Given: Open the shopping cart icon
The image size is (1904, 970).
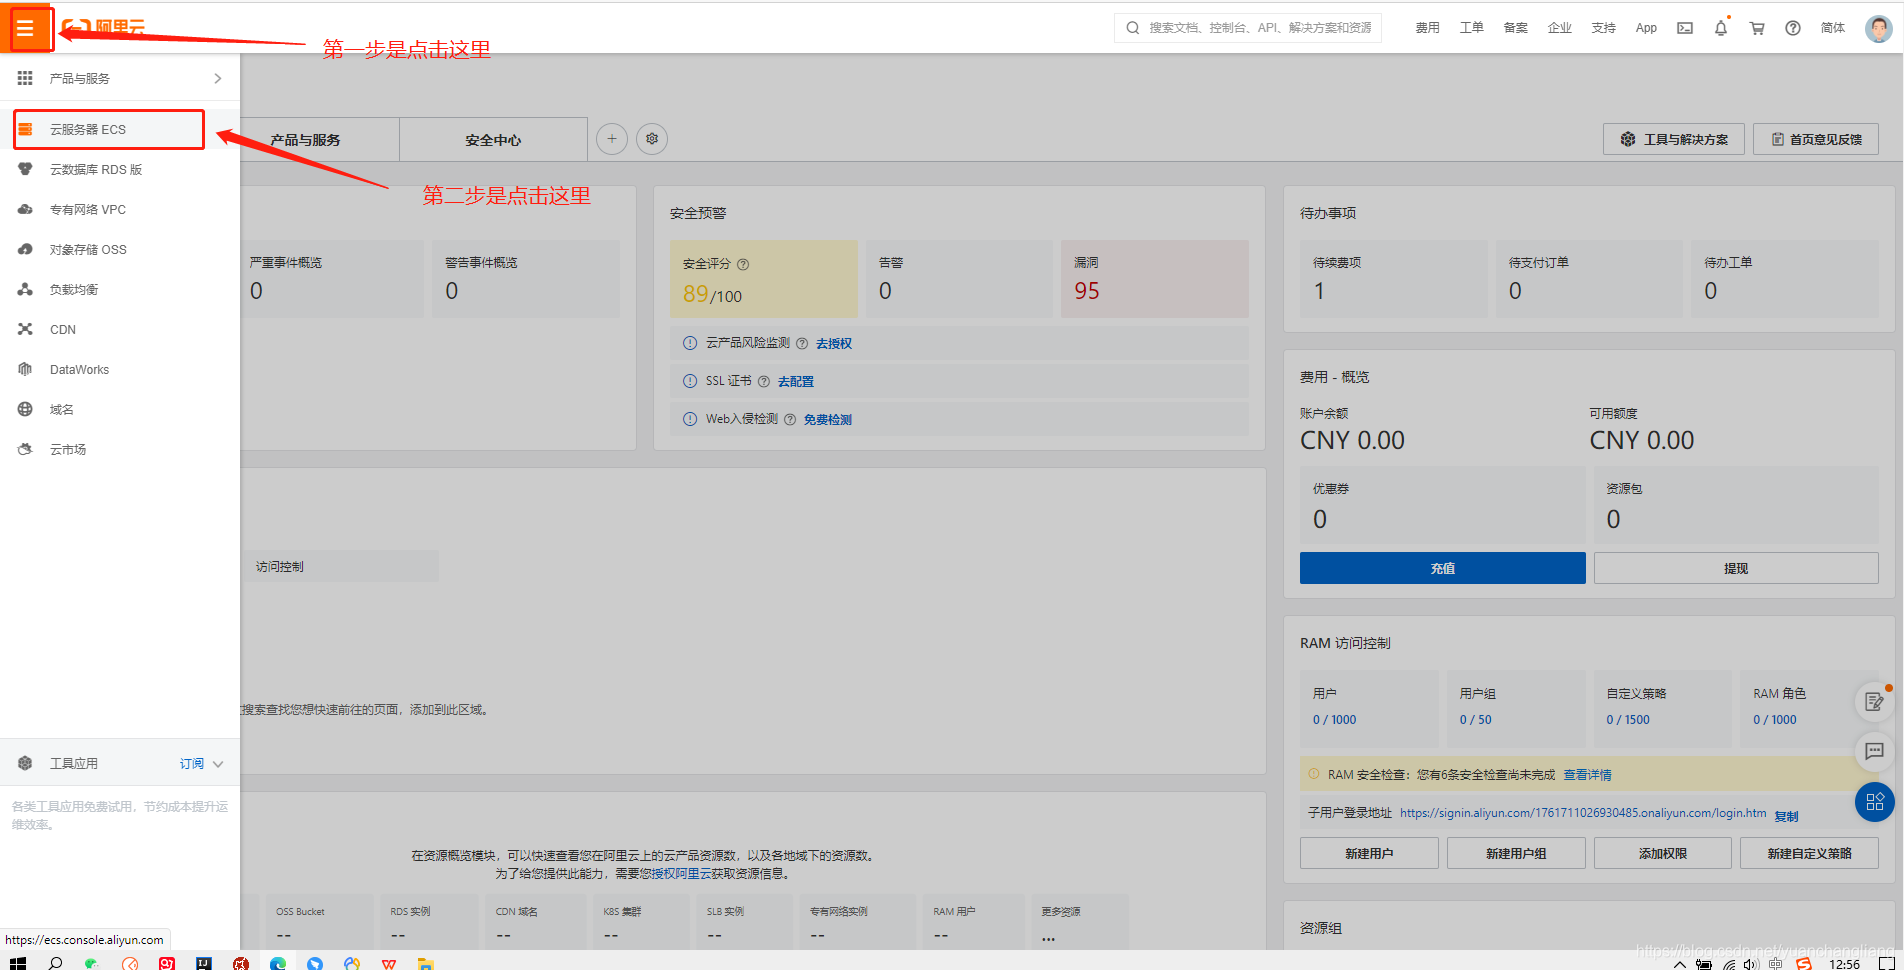Looking at the screenshot, I should (x=1757, y=28).
